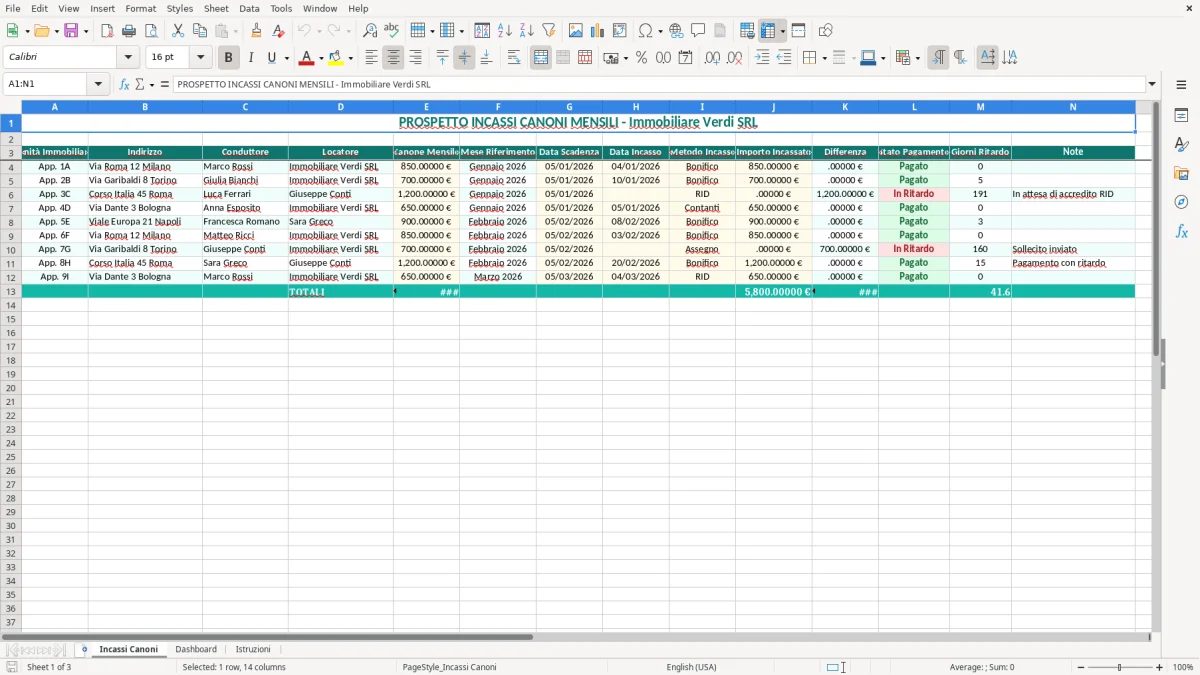The height and width of the screenshot is (675, 1200).
Task: Open the Background Color dropdown arrow
Action: coord(350,58)
